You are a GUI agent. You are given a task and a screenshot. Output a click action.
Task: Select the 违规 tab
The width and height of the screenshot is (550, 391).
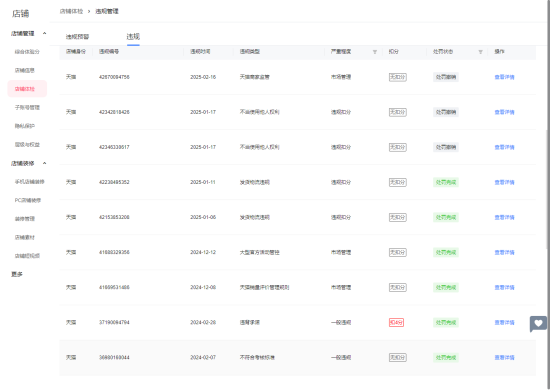tap(133, 36)
